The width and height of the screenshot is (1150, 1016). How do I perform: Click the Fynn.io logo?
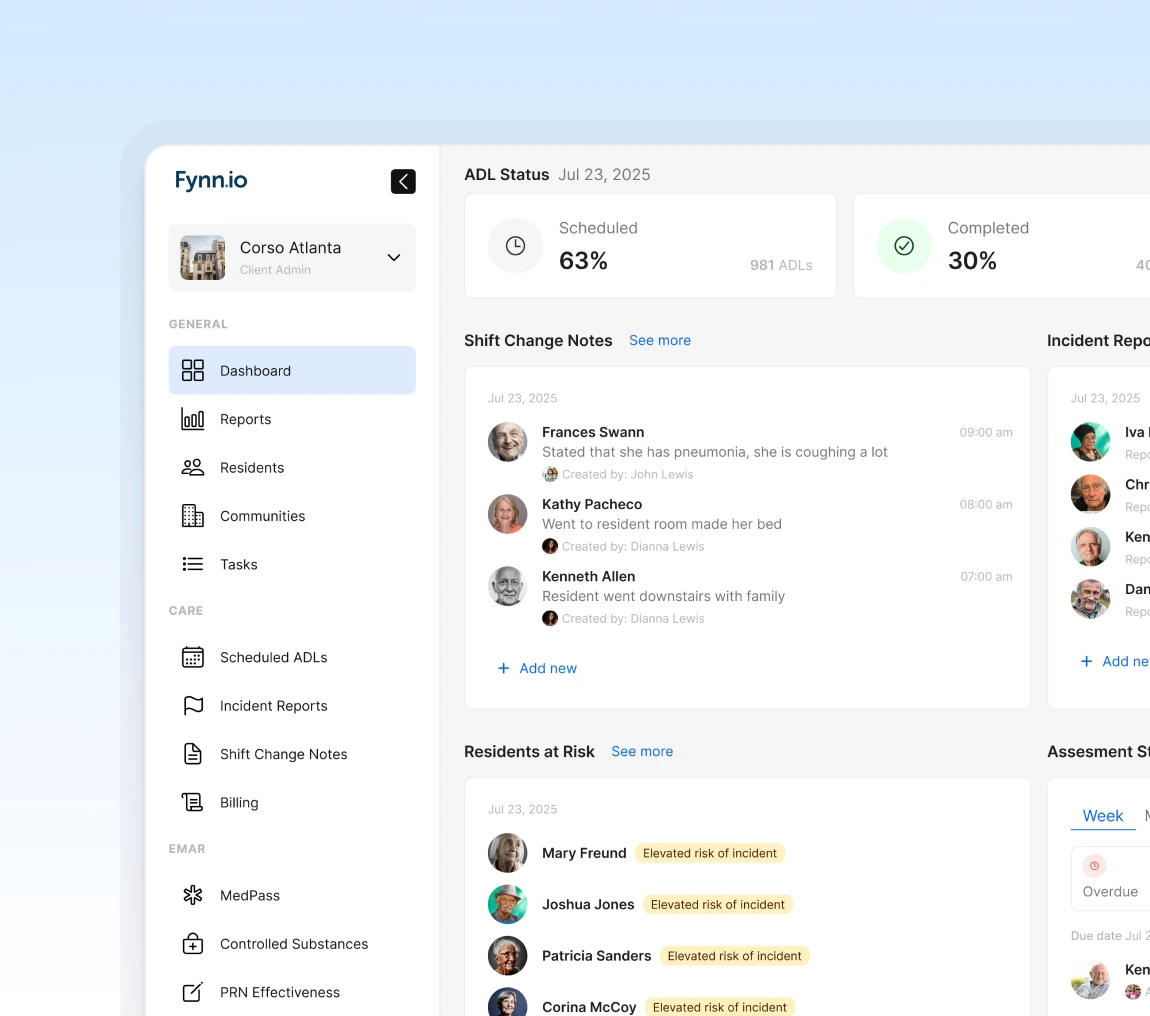[211, 180]
